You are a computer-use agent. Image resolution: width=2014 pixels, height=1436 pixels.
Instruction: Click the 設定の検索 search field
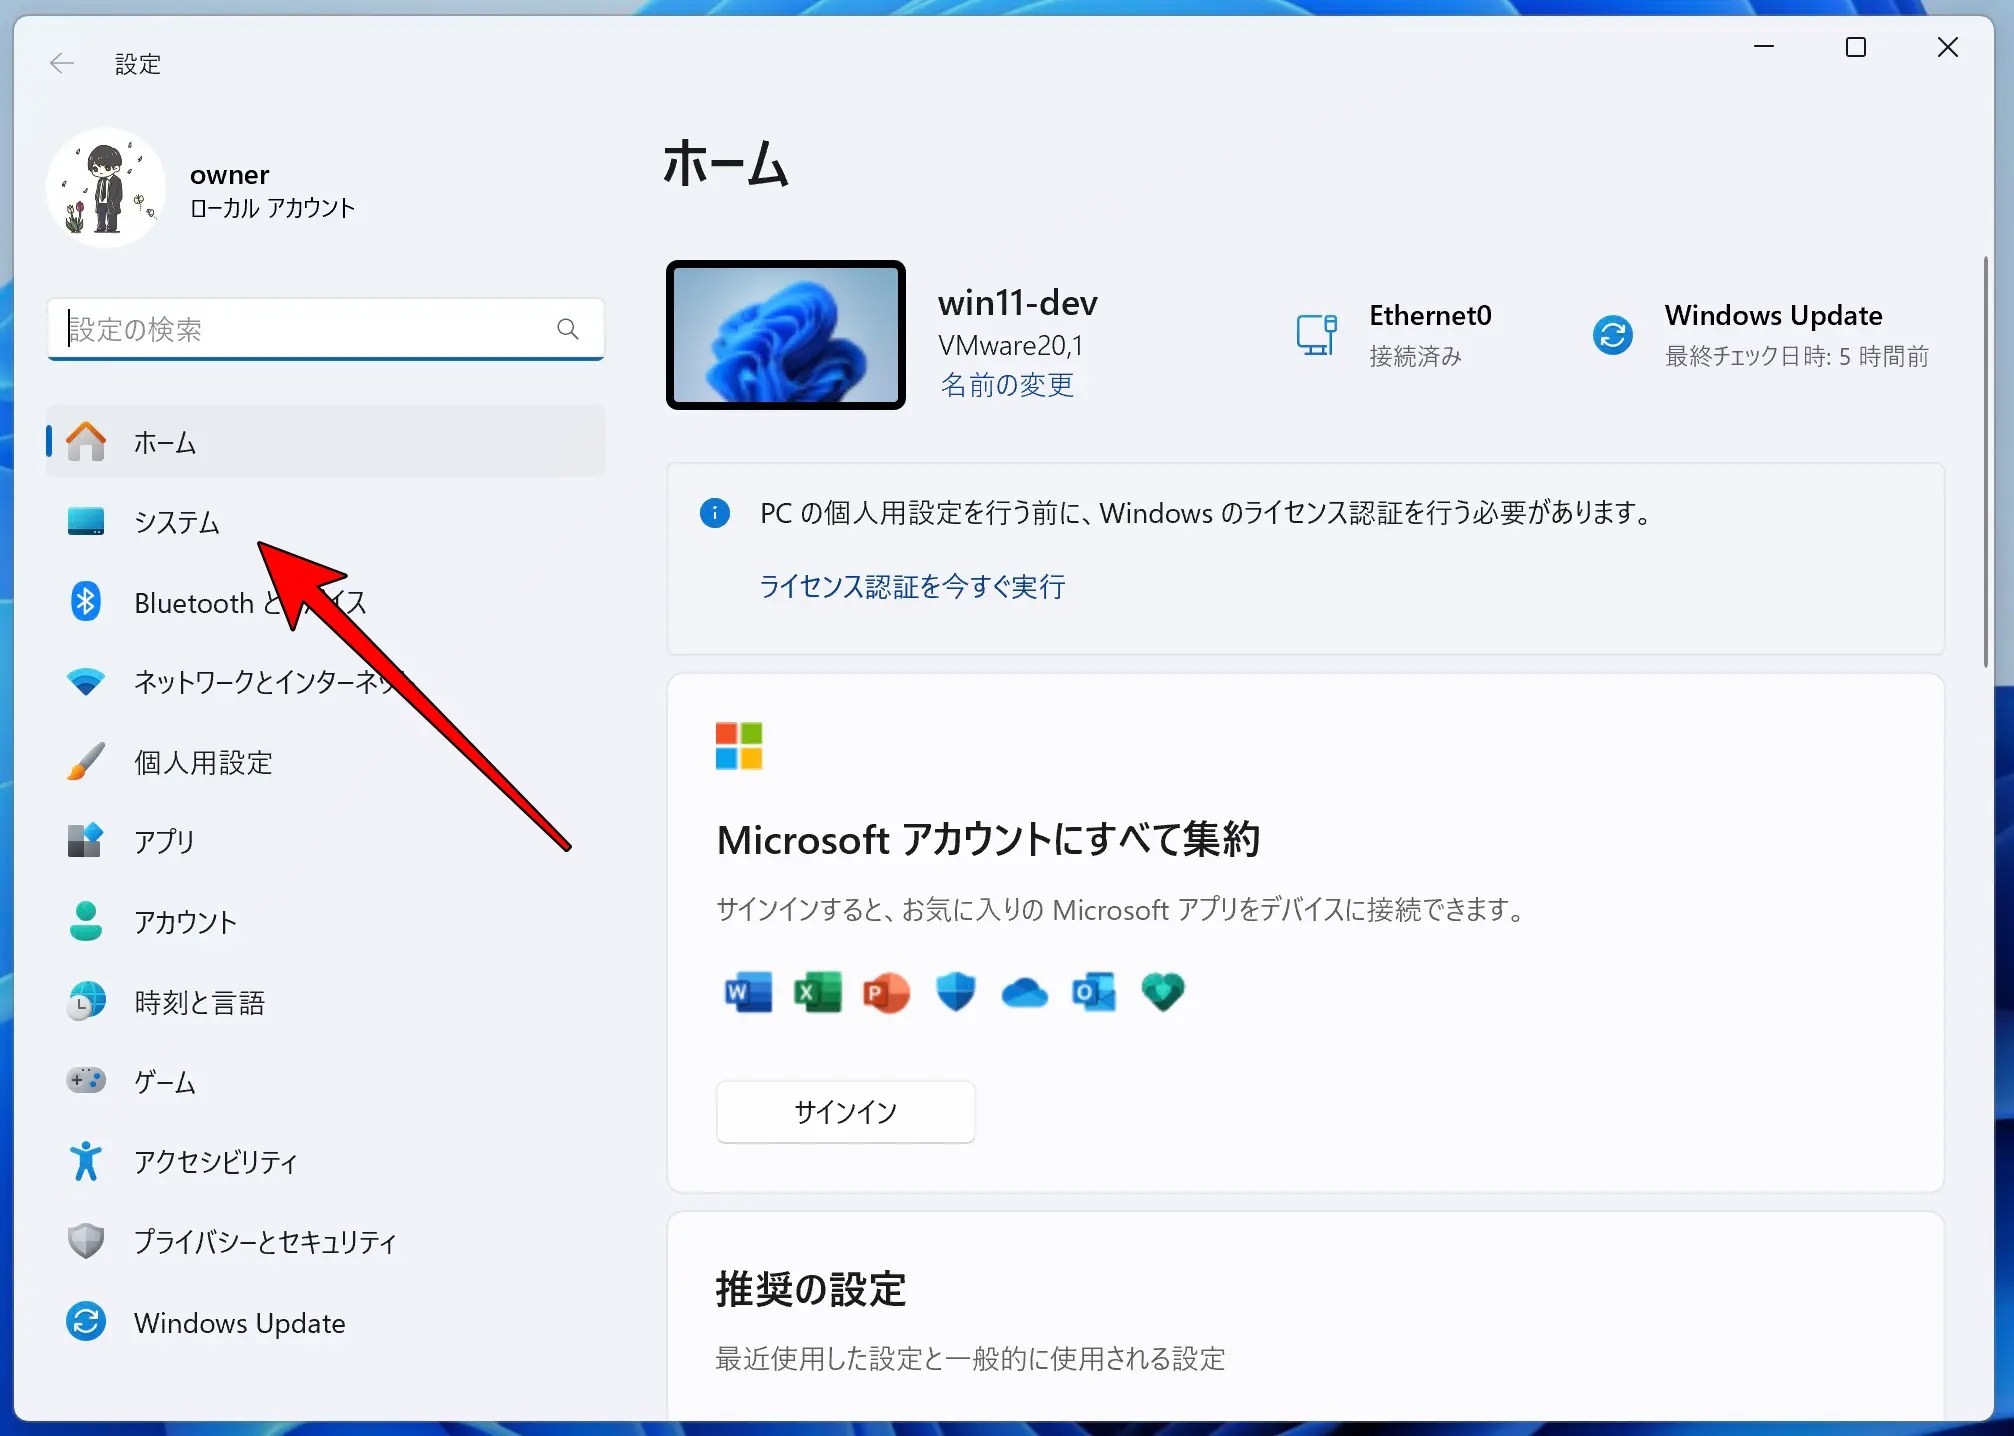pos(300,329)
